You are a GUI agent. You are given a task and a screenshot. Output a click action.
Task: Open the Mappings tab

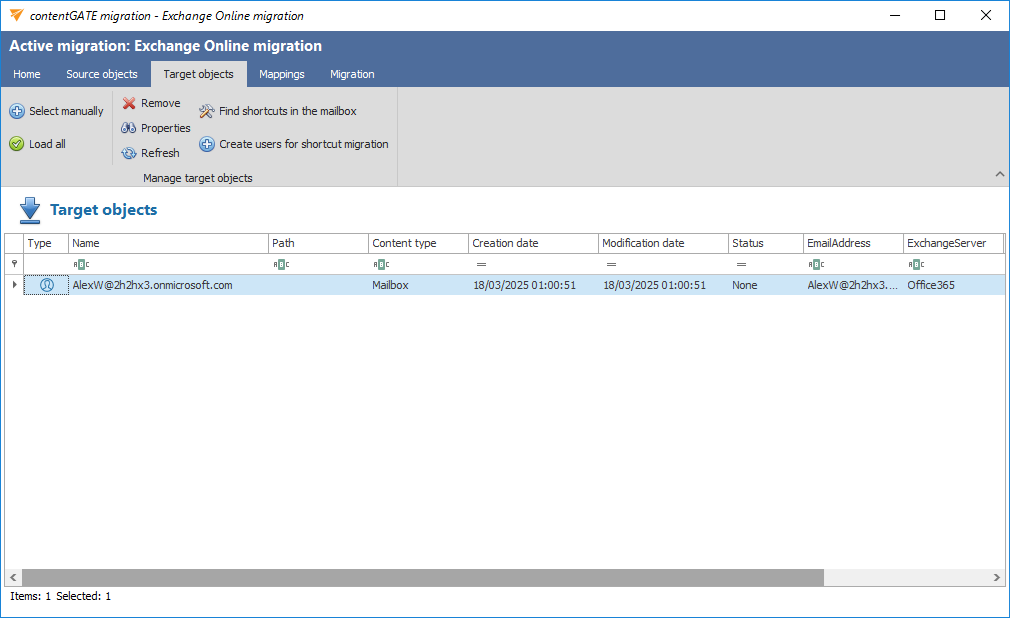pyautogui.click(x=281, y=74)
